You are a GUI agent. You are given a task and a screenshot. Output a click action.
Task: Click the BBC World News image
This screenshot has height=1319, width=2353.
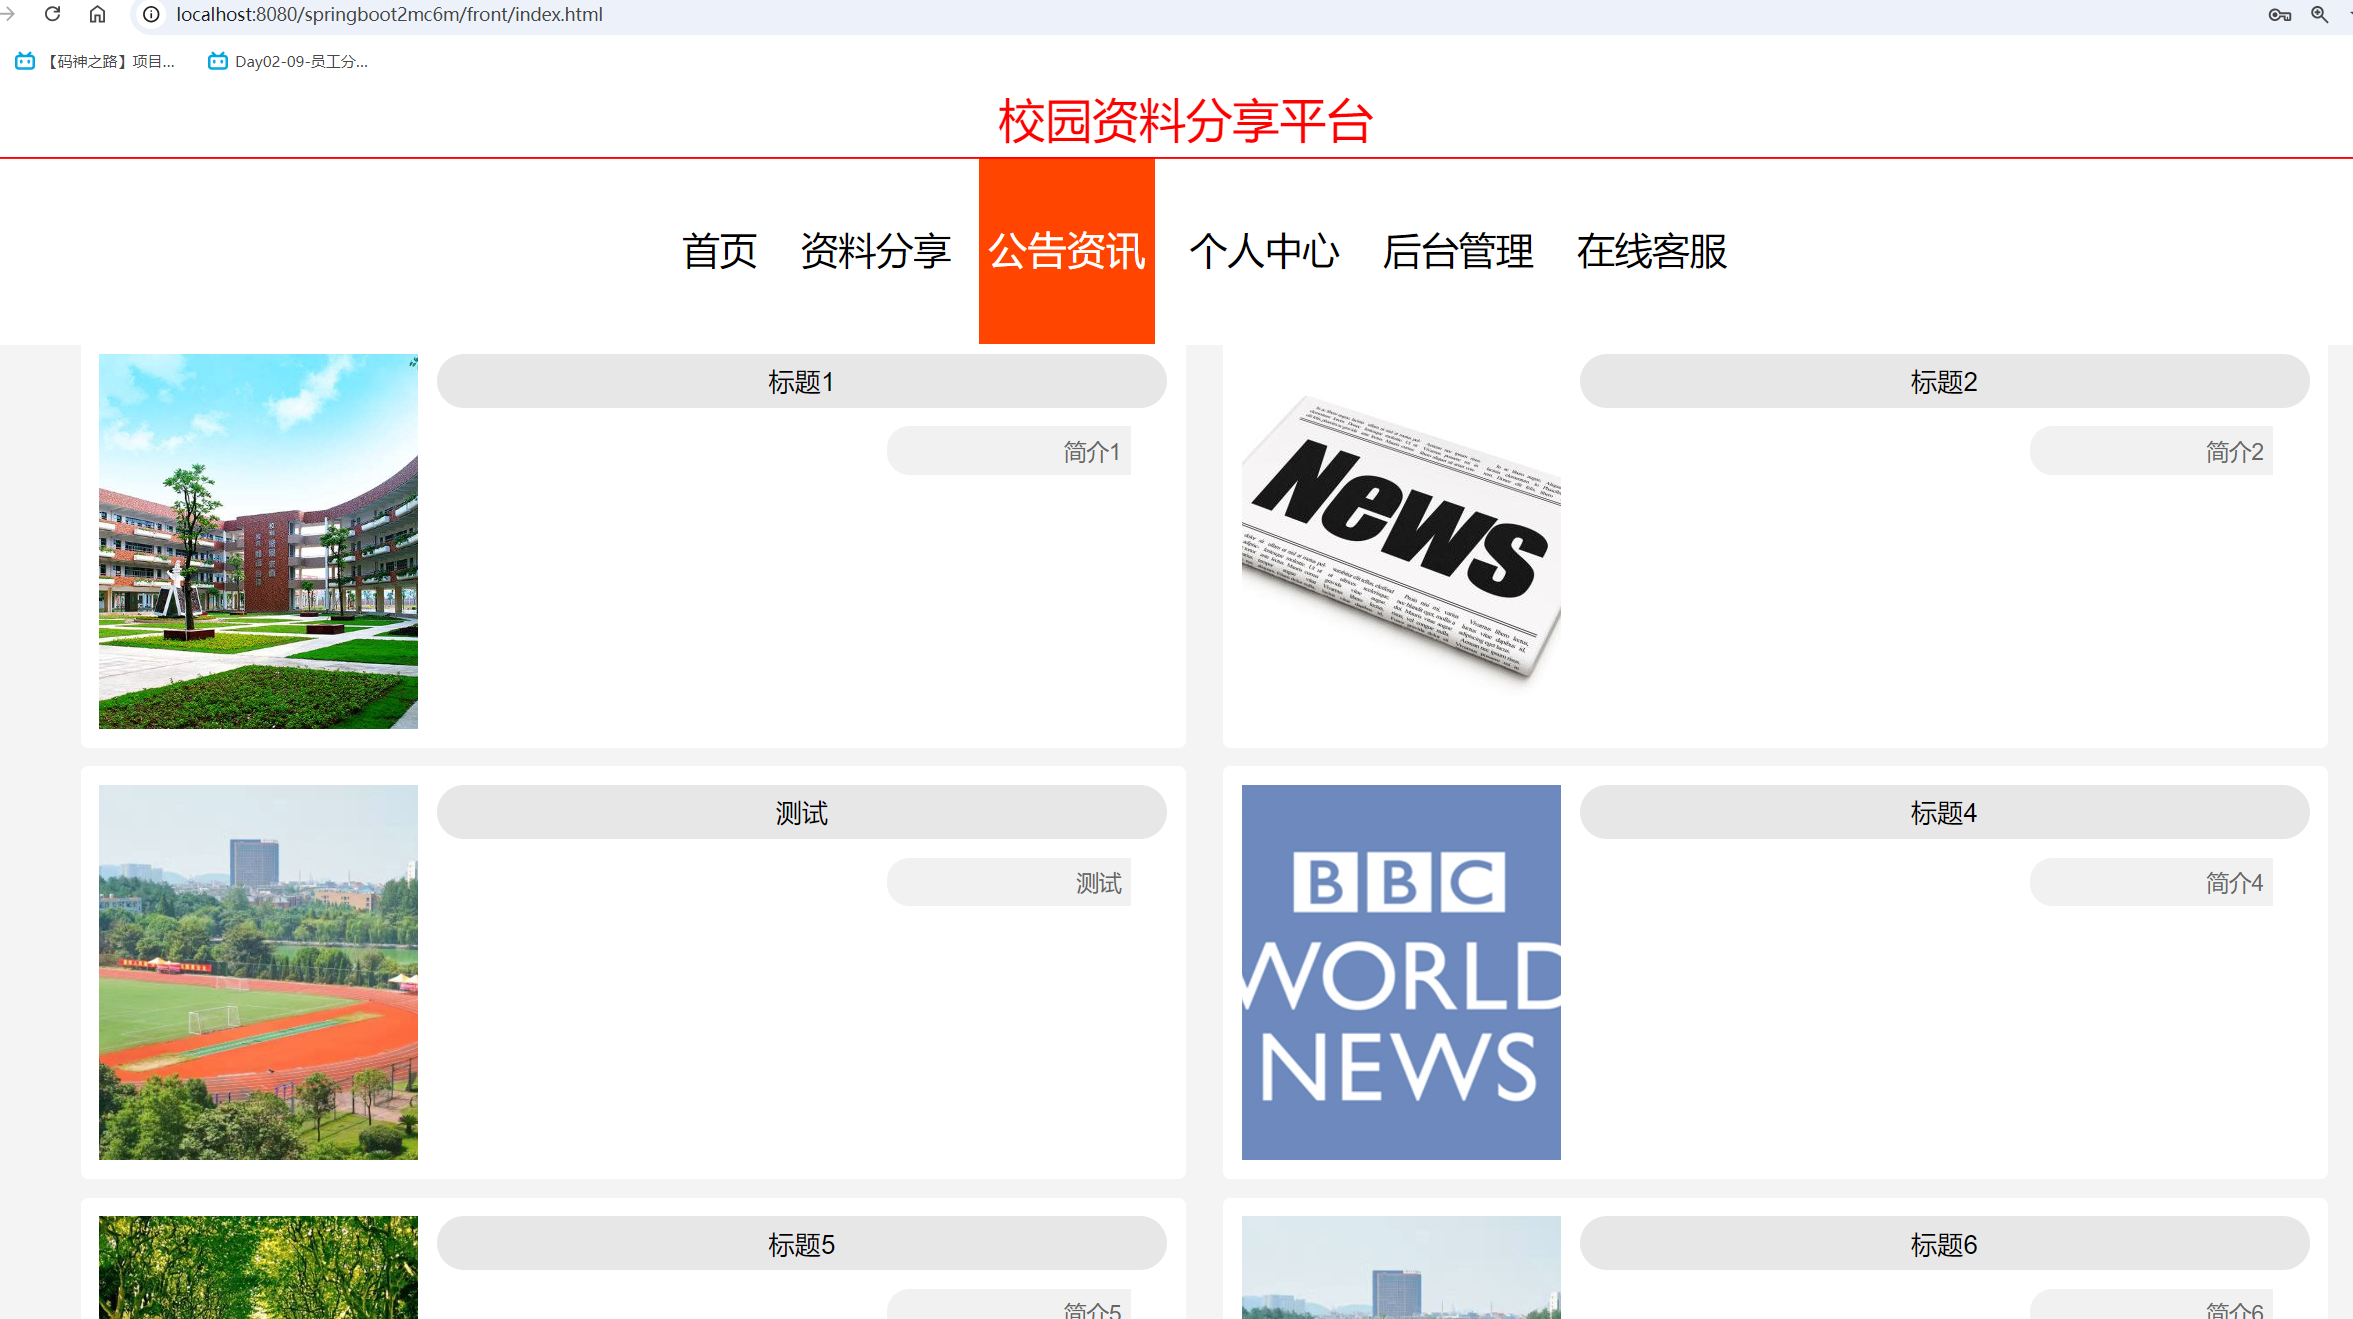point(1400,972)
